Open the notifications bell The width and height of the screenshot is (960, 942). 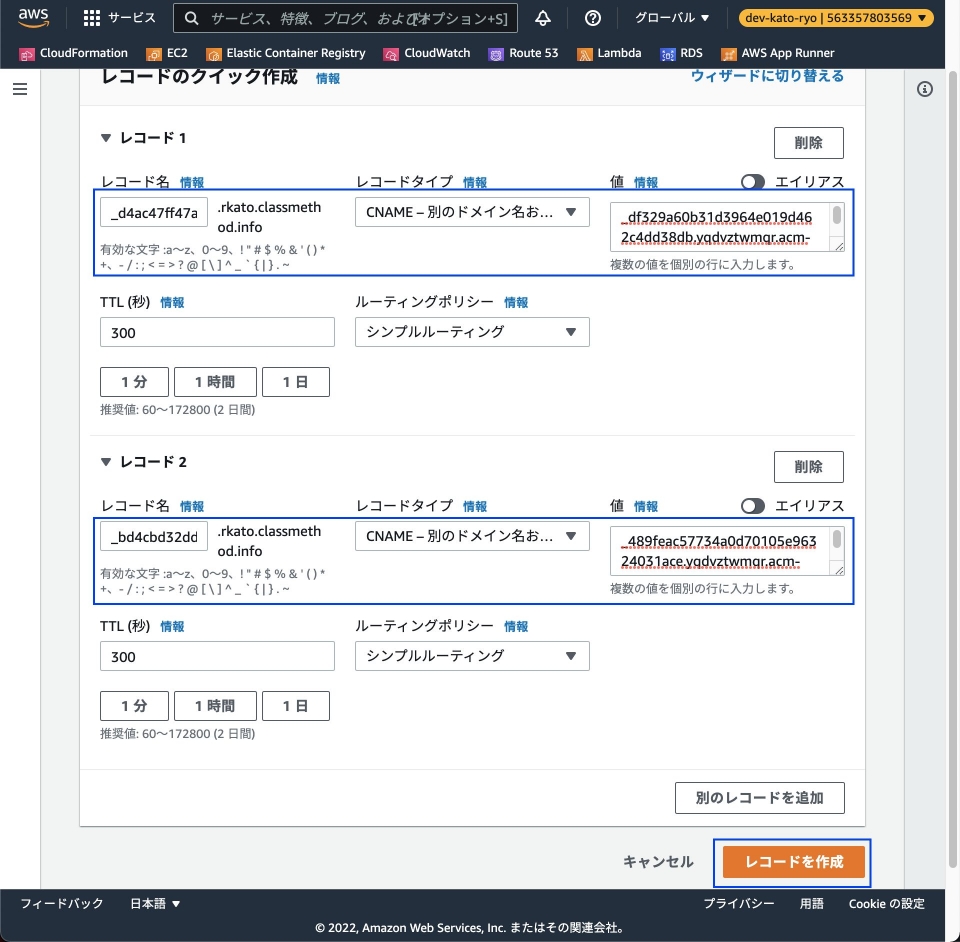[x=543, y=17]
